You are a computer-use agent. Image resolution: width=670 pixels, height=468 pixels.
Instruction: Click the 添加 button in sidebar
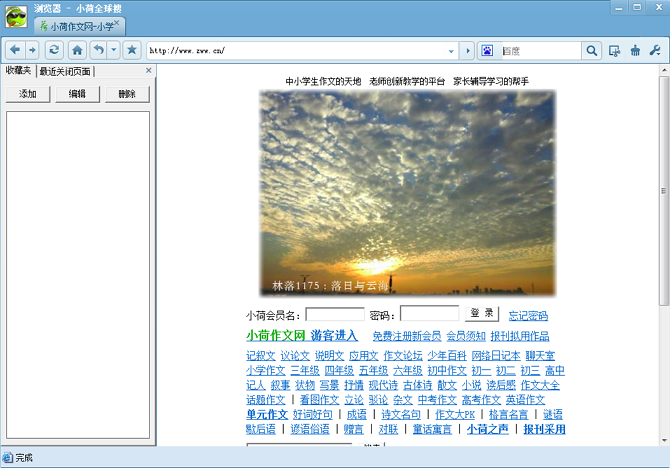point(28,94)
